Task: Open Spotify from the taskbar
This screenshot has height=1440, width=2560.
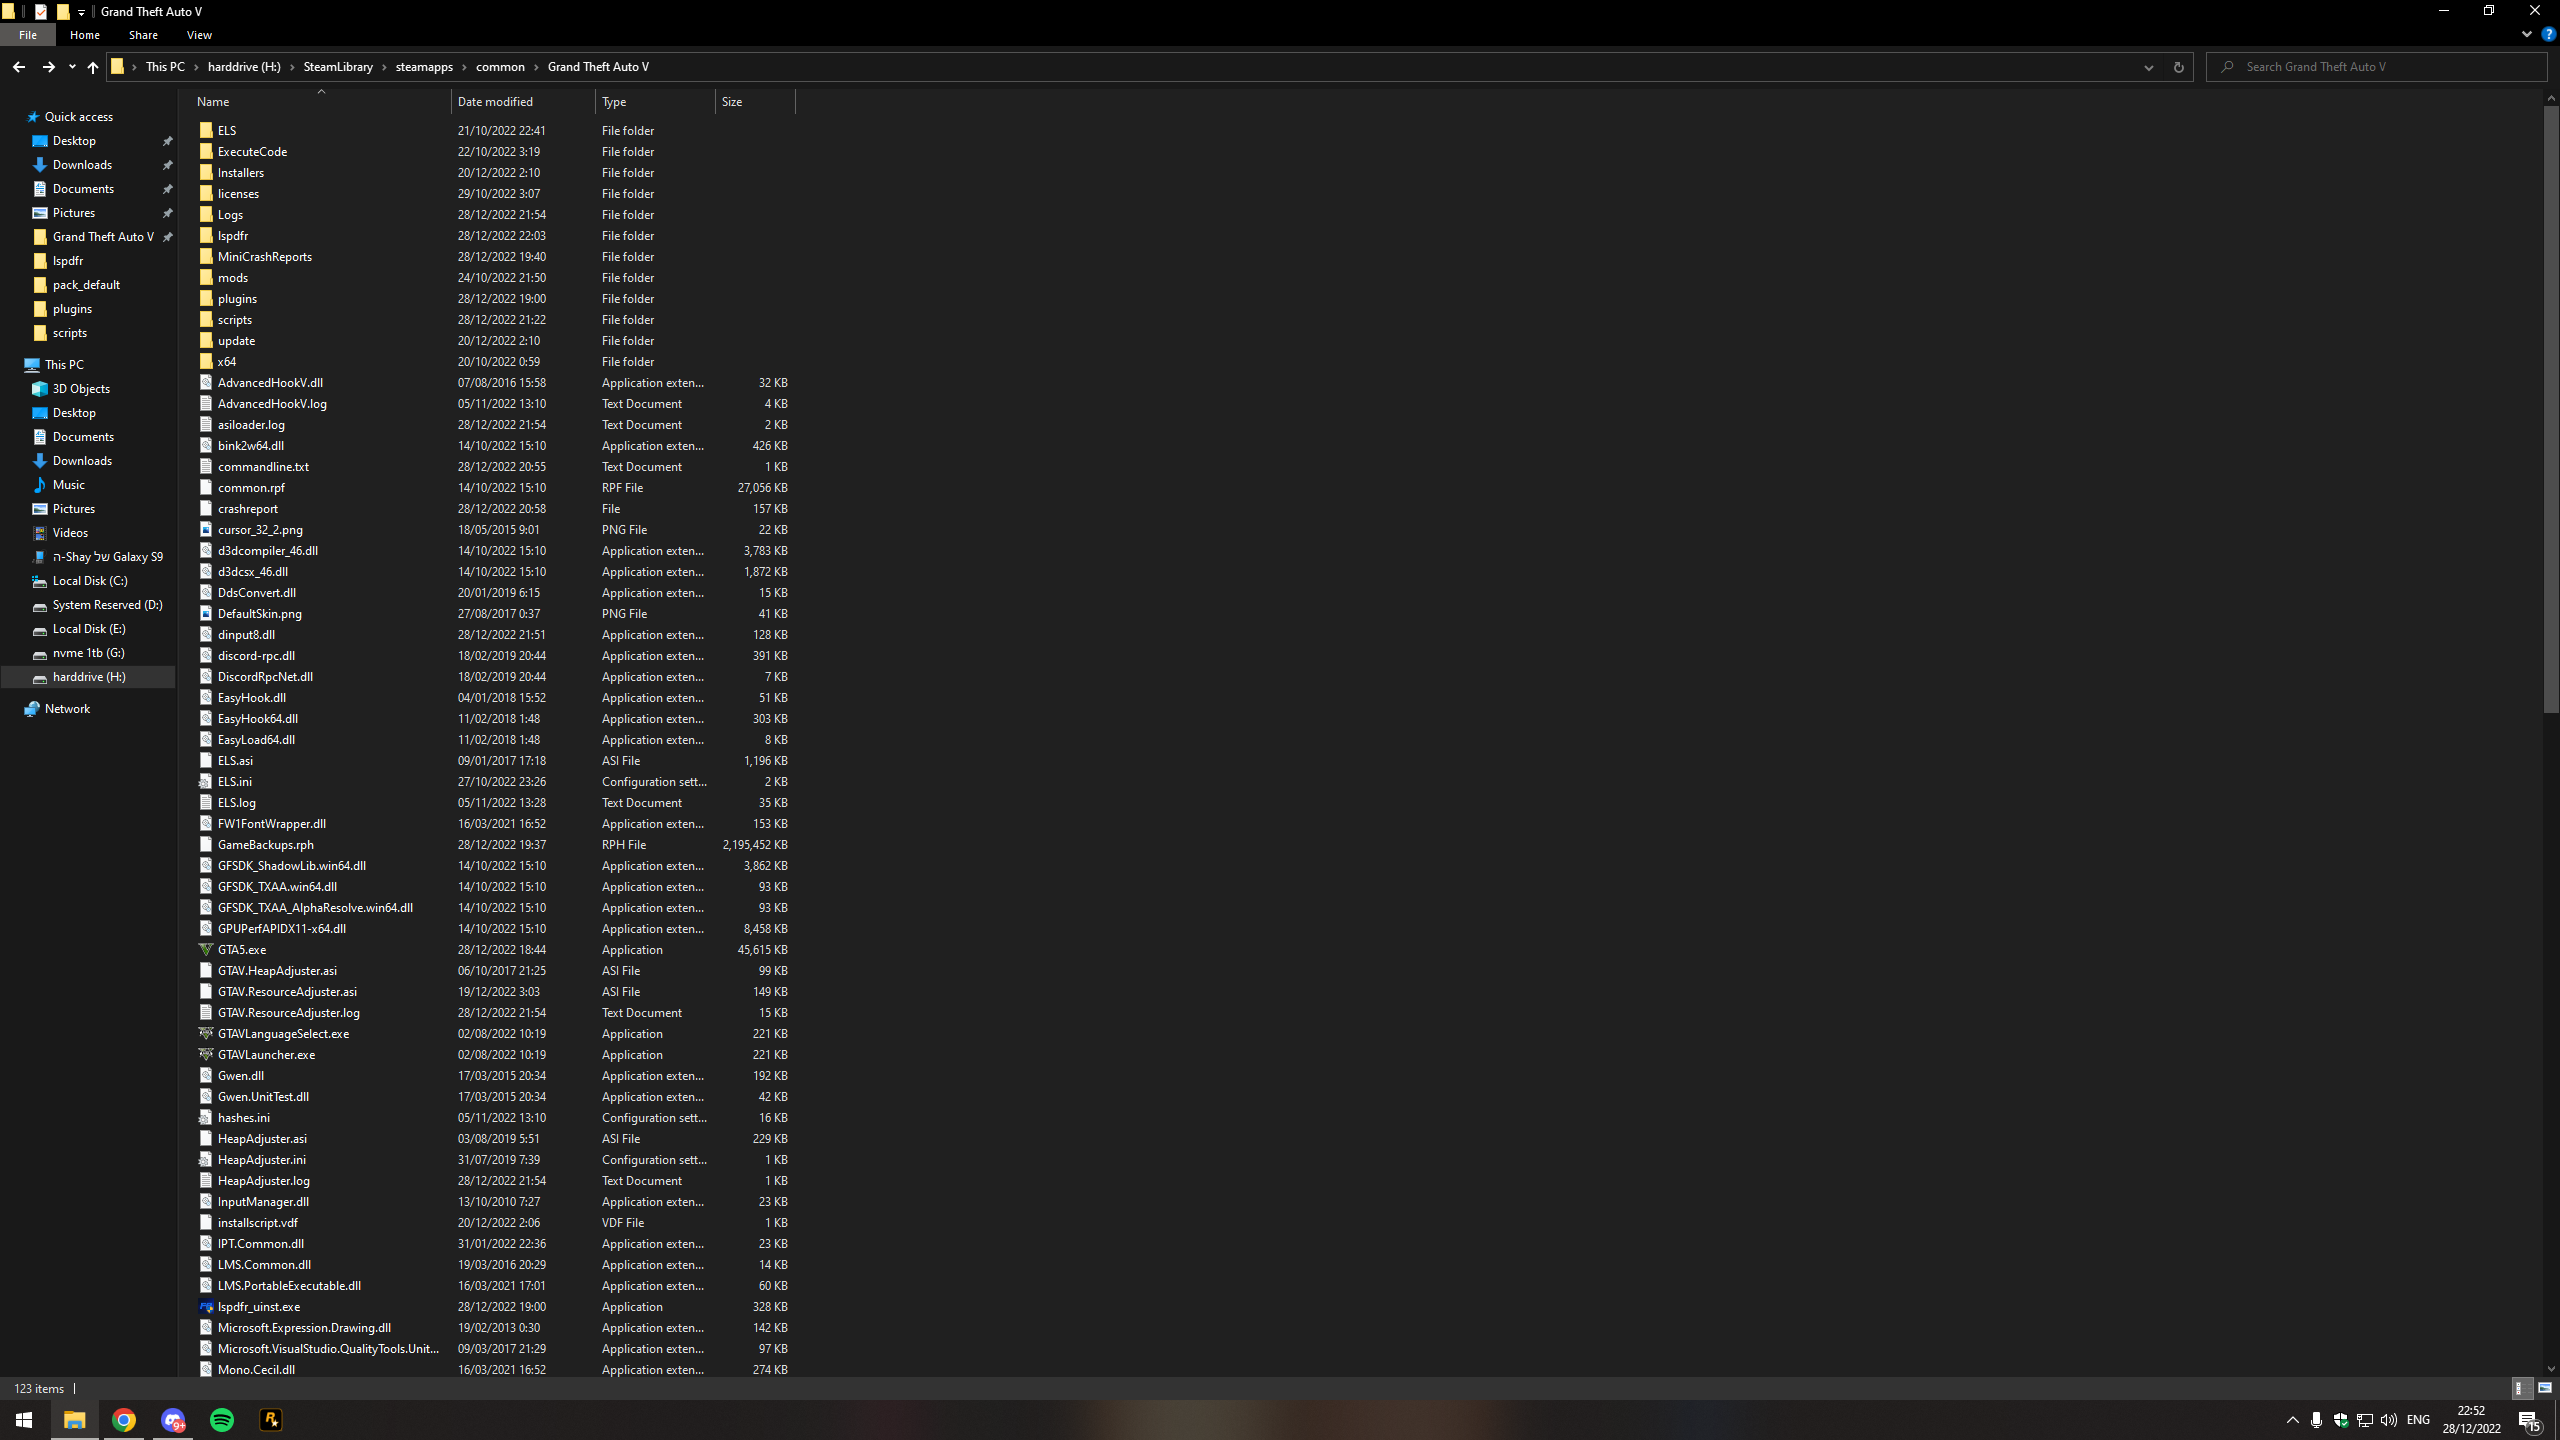Action: pos(222,1420)
